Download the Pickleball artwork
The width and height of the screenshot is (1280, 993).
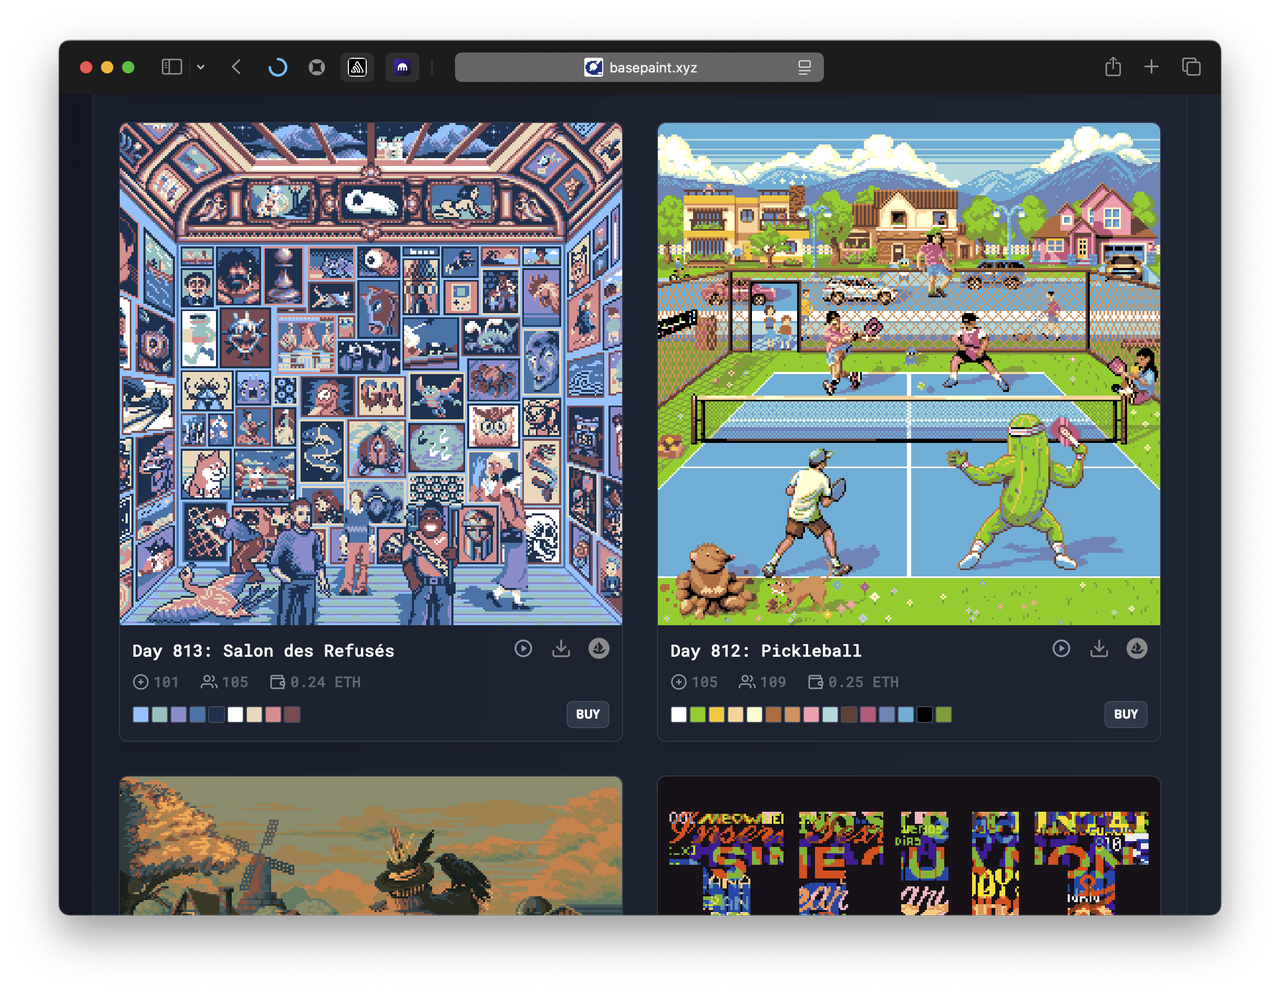[1099, 649]
